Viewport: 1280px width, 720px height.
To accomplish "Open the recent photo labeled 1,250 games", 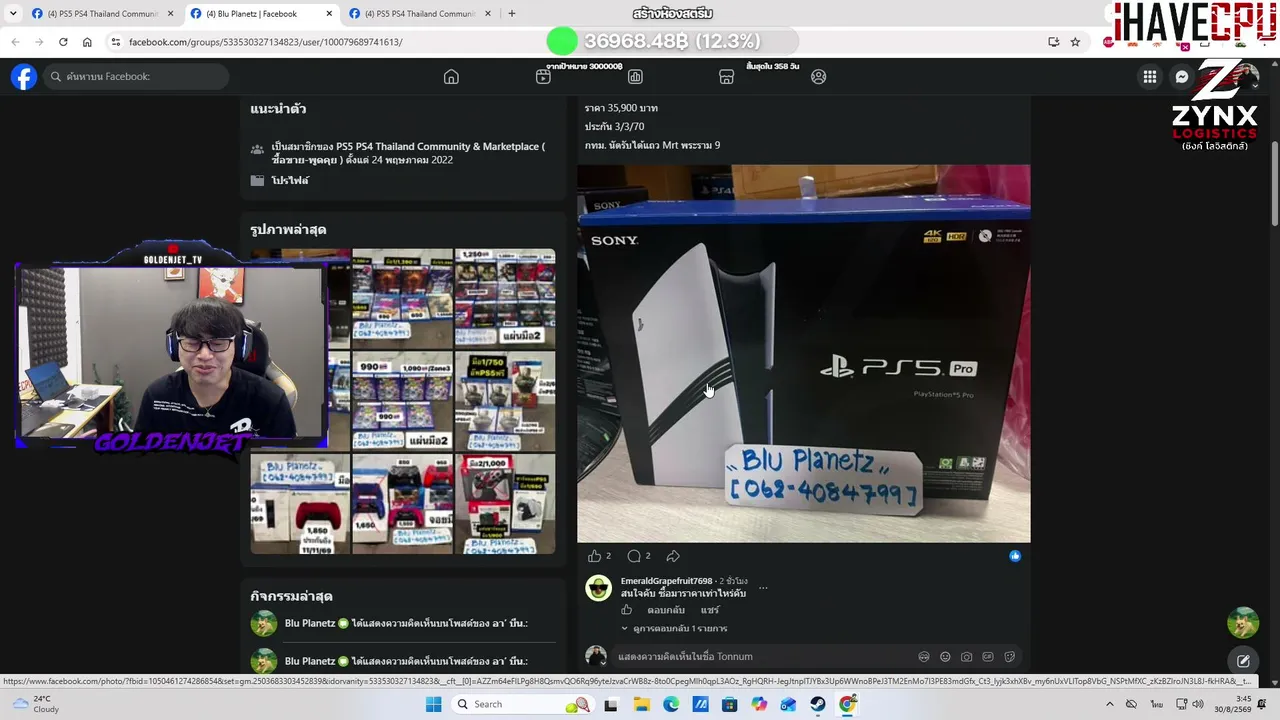I will [x=505, y=298].
